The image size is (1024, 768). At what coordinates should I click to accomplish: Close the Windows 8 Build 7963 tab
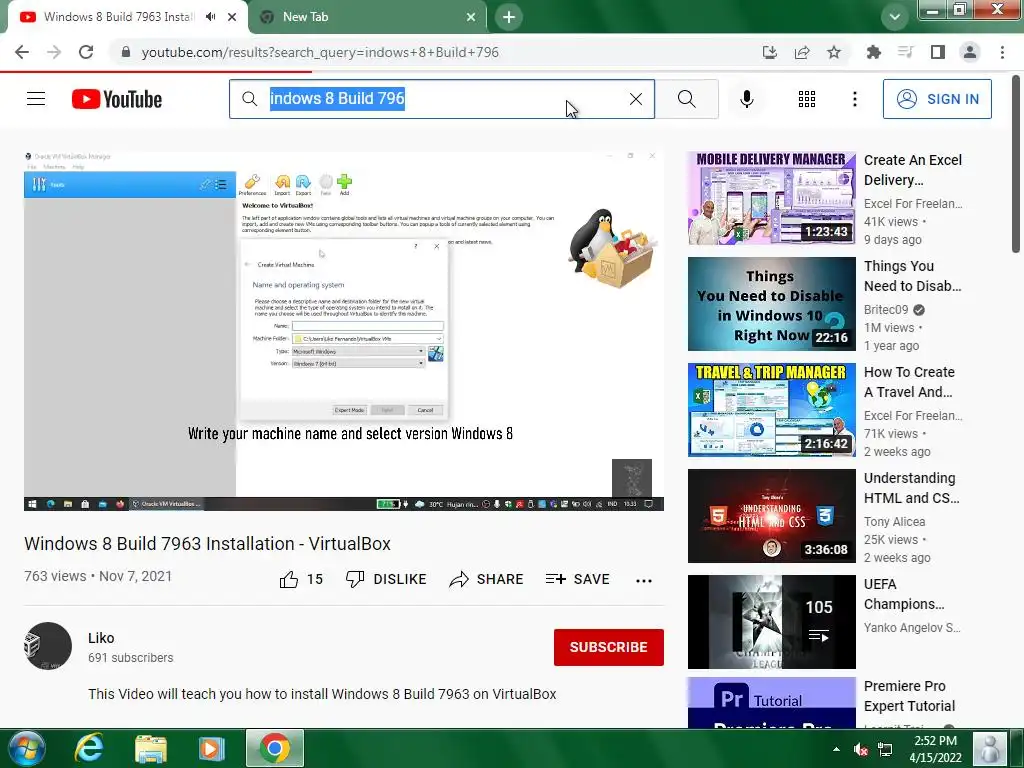(232, 17)
